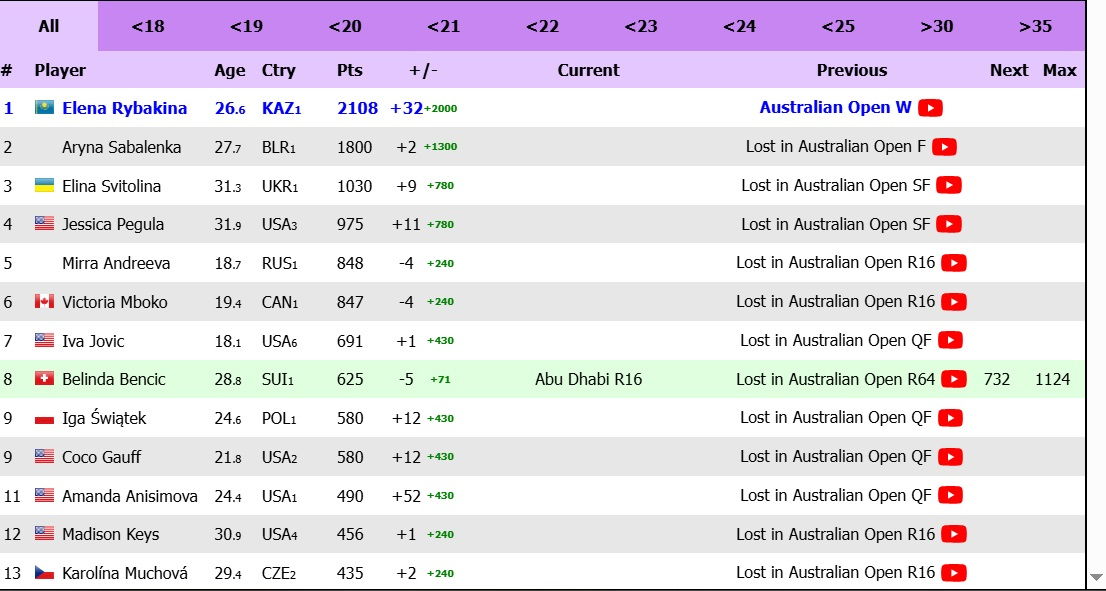Sort by the Age column header

point(229,70)
